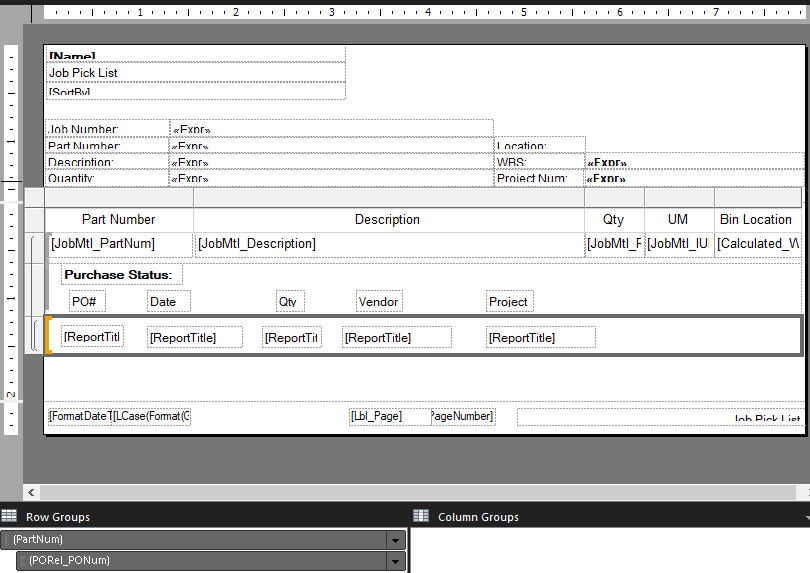The height and width of the screenshot is (573, 810).
Task: Select the Qty label under Purchase Status
Action: click(x=290, y=302)
